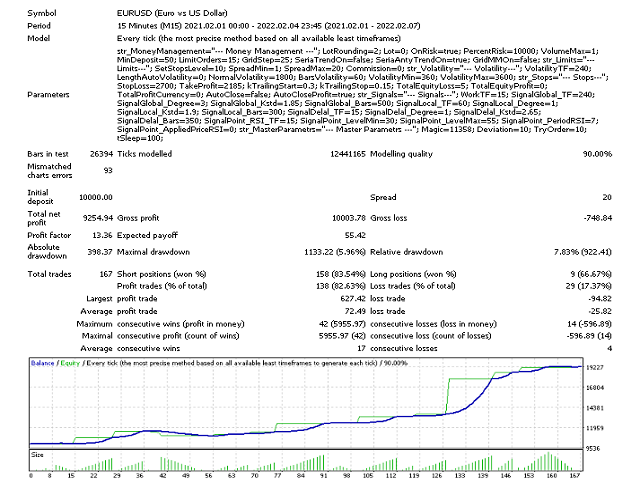
Task: Select the 15 Minutes (M15) period line
Action: coord(269,26)
